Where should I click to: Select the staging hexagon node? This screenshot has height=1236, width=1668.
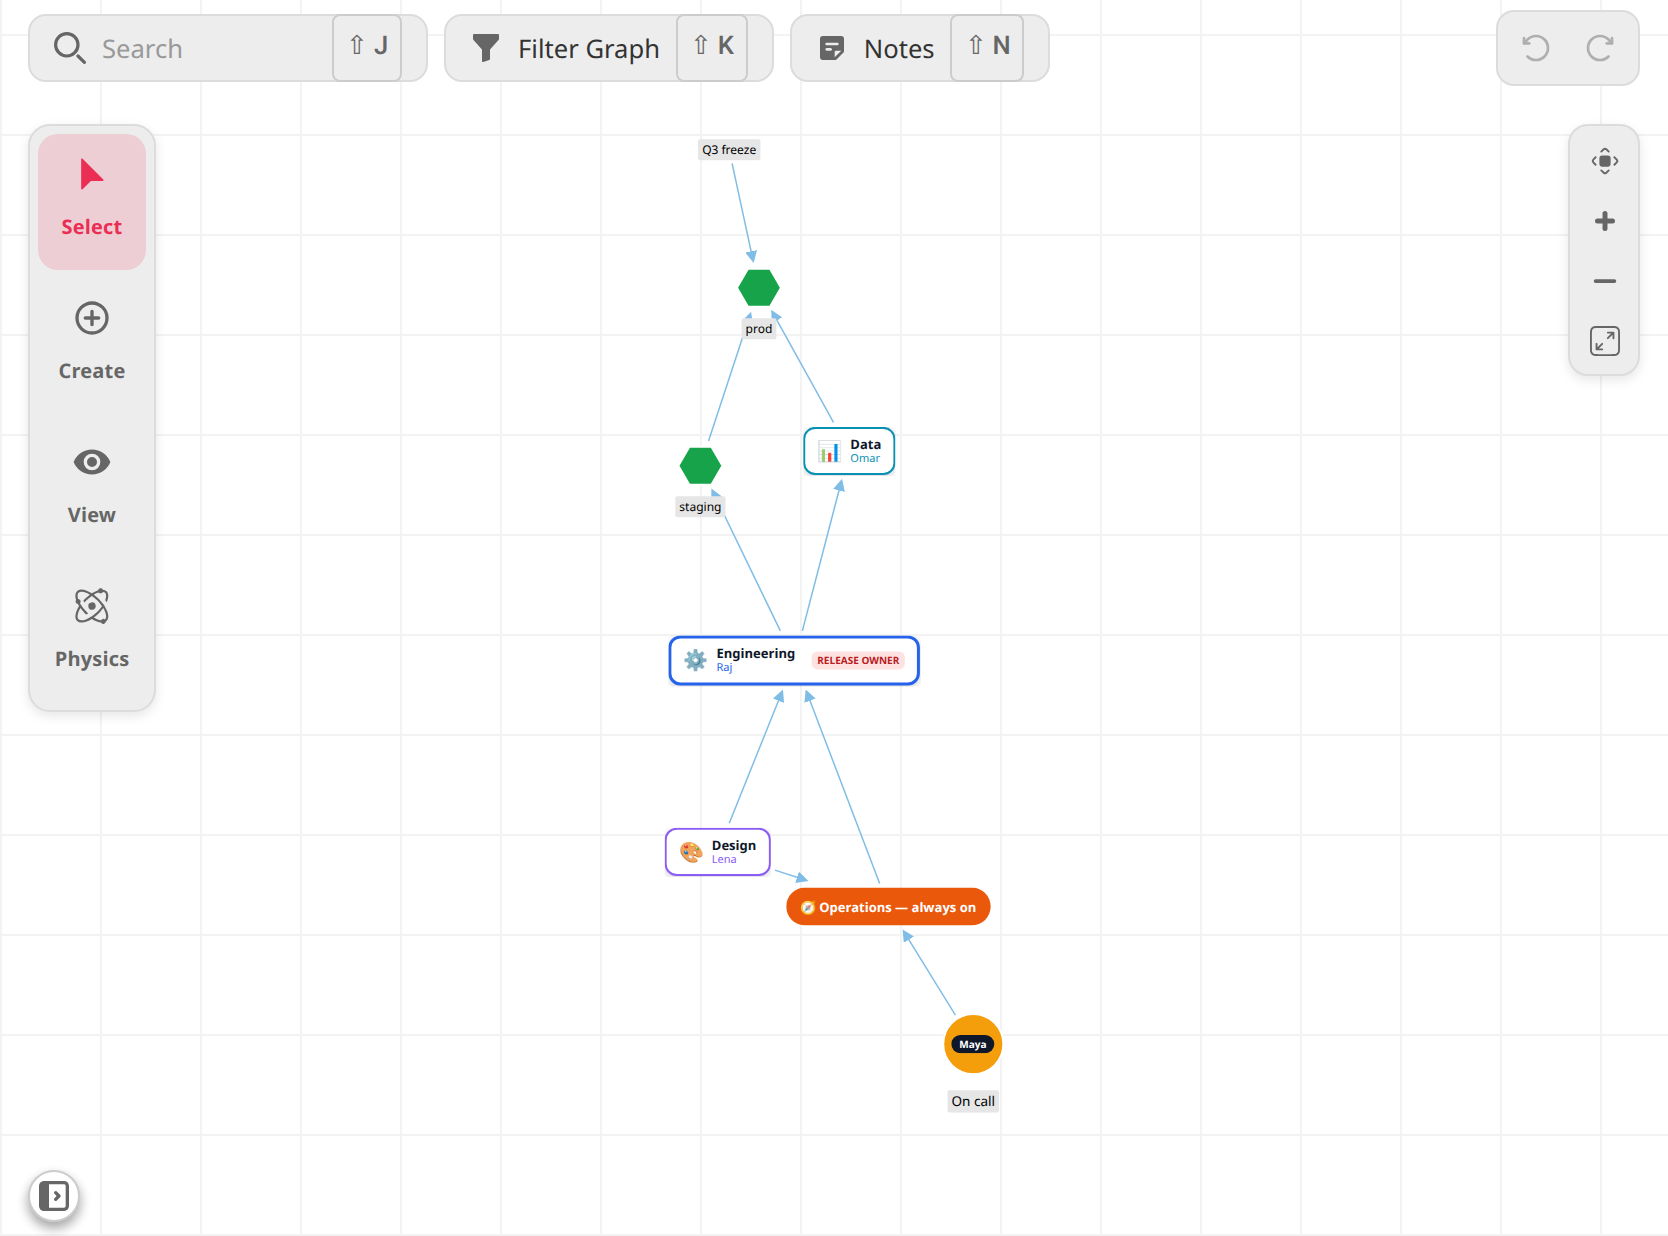[700, 466]
